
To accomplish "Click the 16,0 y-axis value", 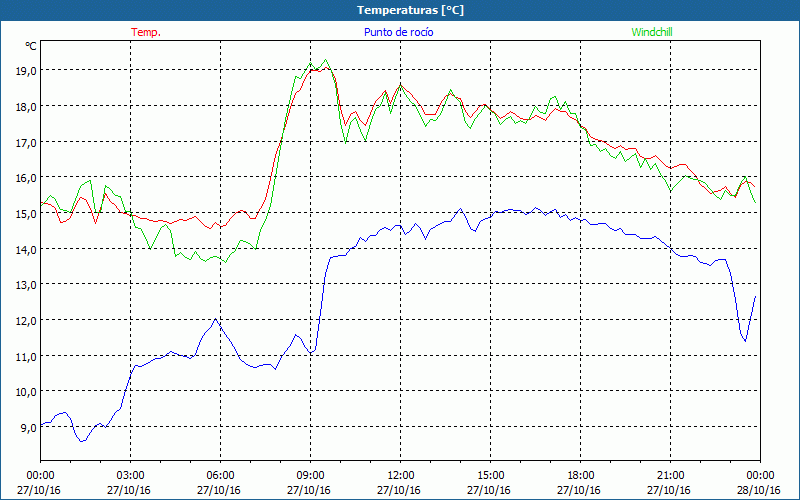I will tap(27, 178).
